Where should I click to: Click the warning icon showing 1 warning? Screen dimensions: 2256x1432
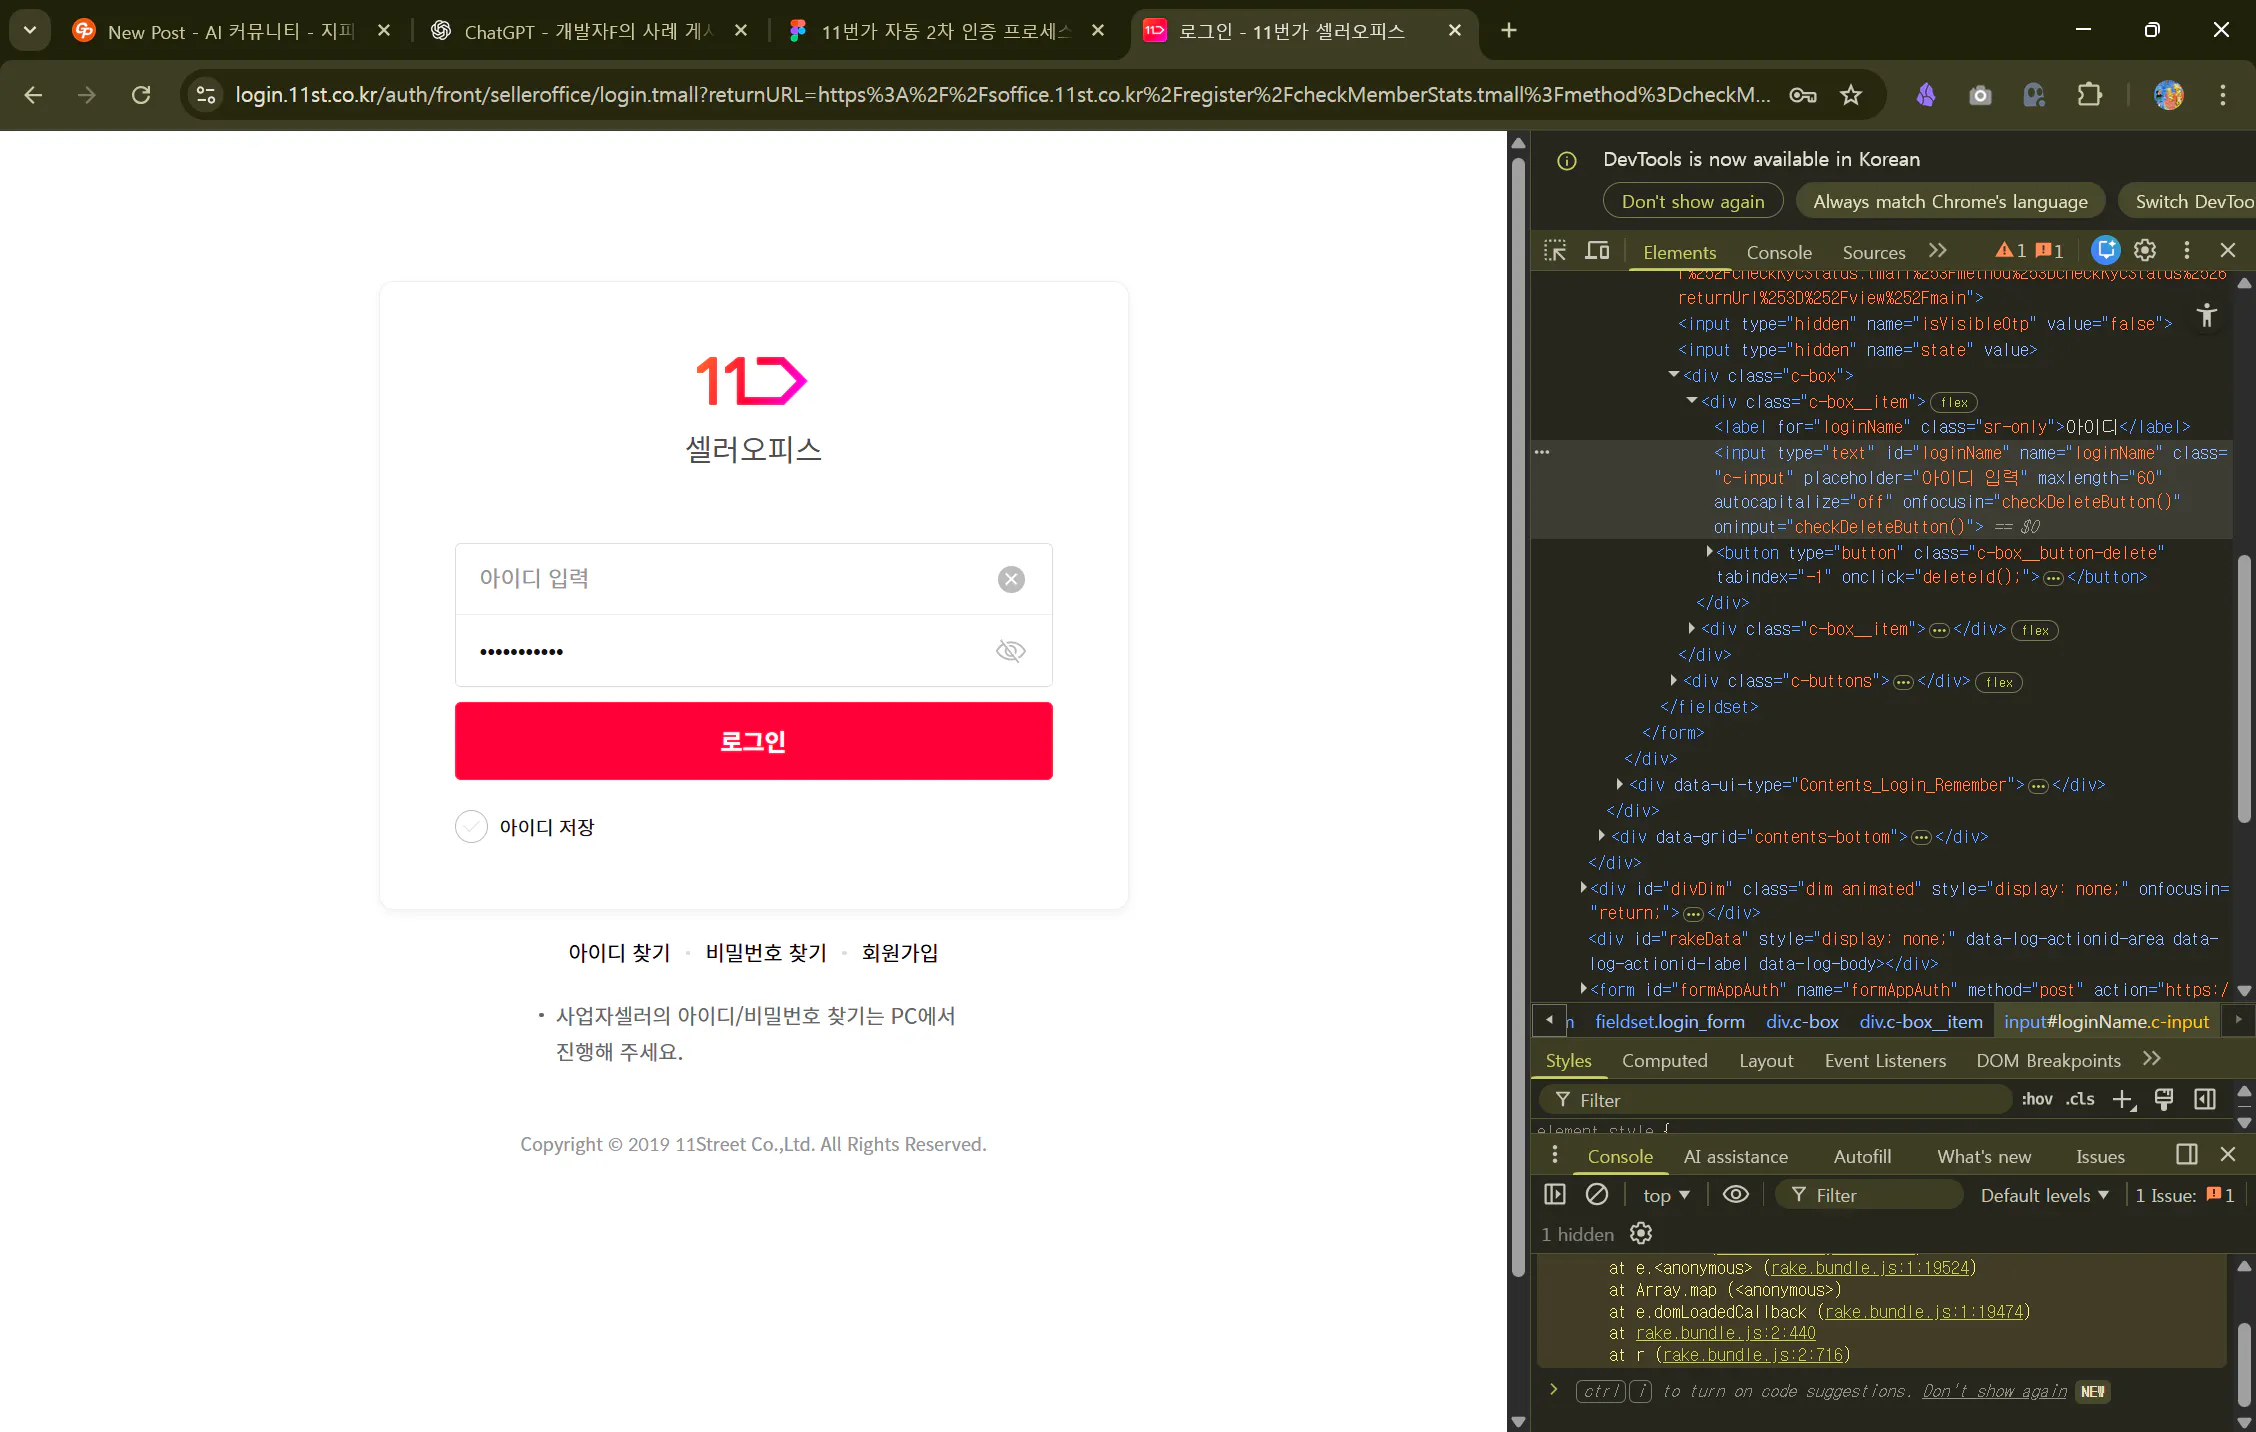(2006, 250)
